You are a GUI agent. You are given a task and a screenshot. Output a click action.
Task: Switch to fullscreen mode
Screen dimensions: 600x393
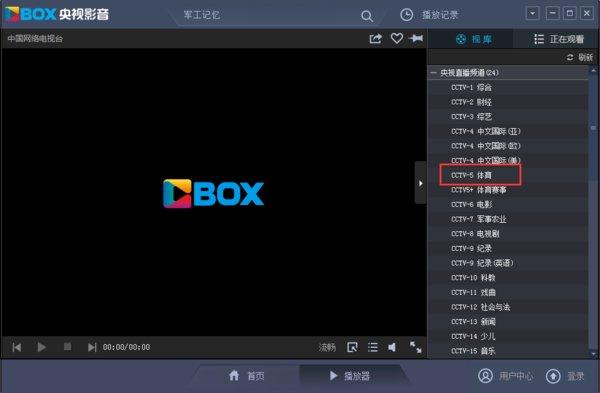pyautogui.click(x=416, y=347)
